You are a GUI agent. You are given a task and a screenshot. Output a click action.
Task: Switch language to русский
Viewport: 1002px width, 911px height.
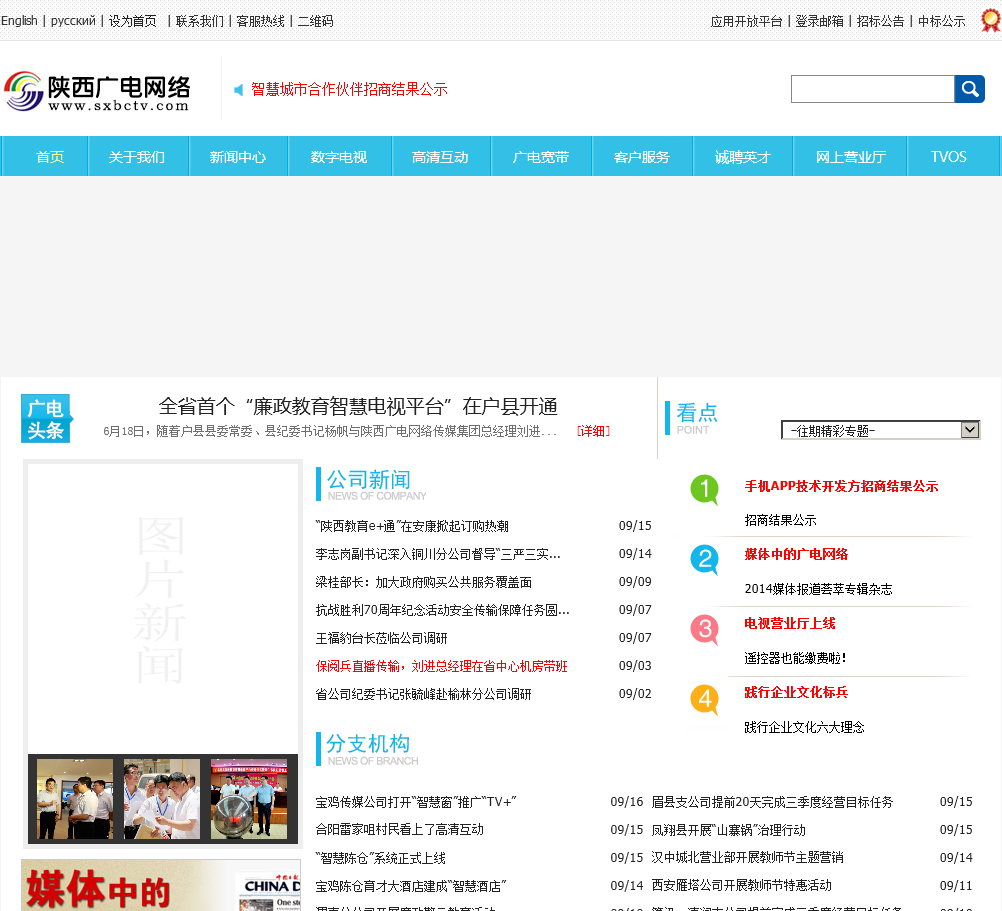point(73,20)
